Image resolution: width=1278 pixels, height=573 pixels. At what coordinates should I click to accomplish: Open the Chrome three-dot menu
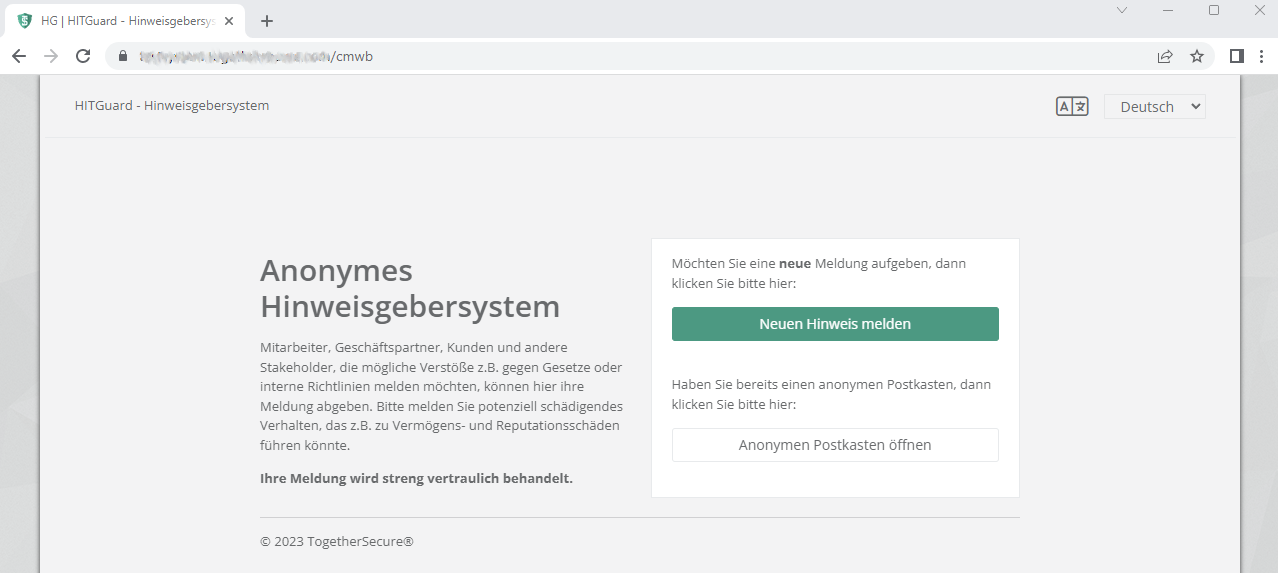click(1261, 57)
